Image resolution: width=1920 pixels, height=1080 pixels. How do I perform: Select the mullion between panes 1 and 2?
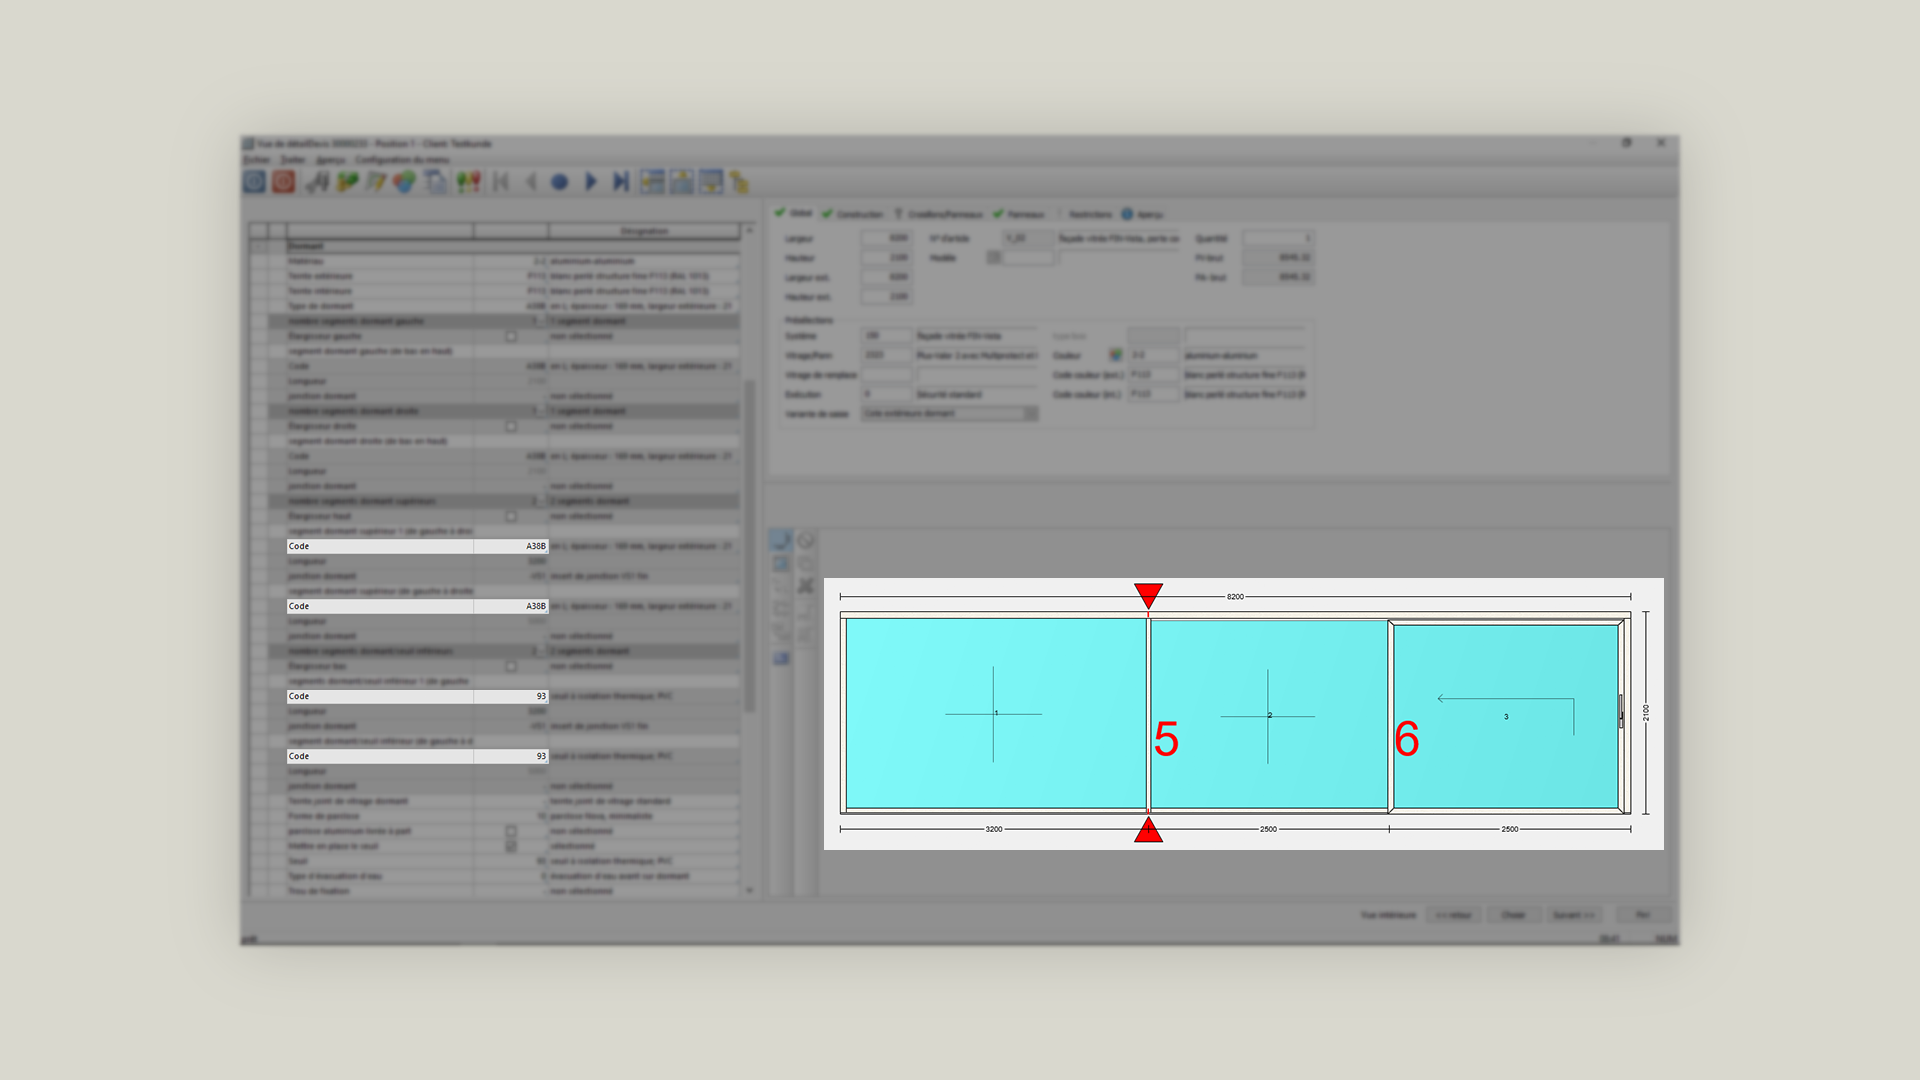tap(1148, 714)
